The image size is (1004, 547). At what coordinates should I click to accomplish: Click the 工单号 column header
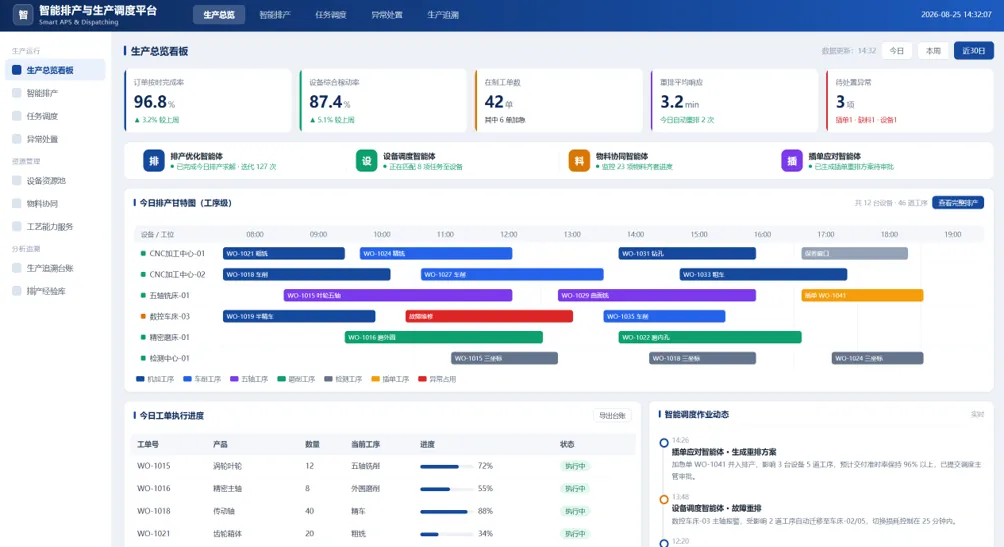click(148, 444)
